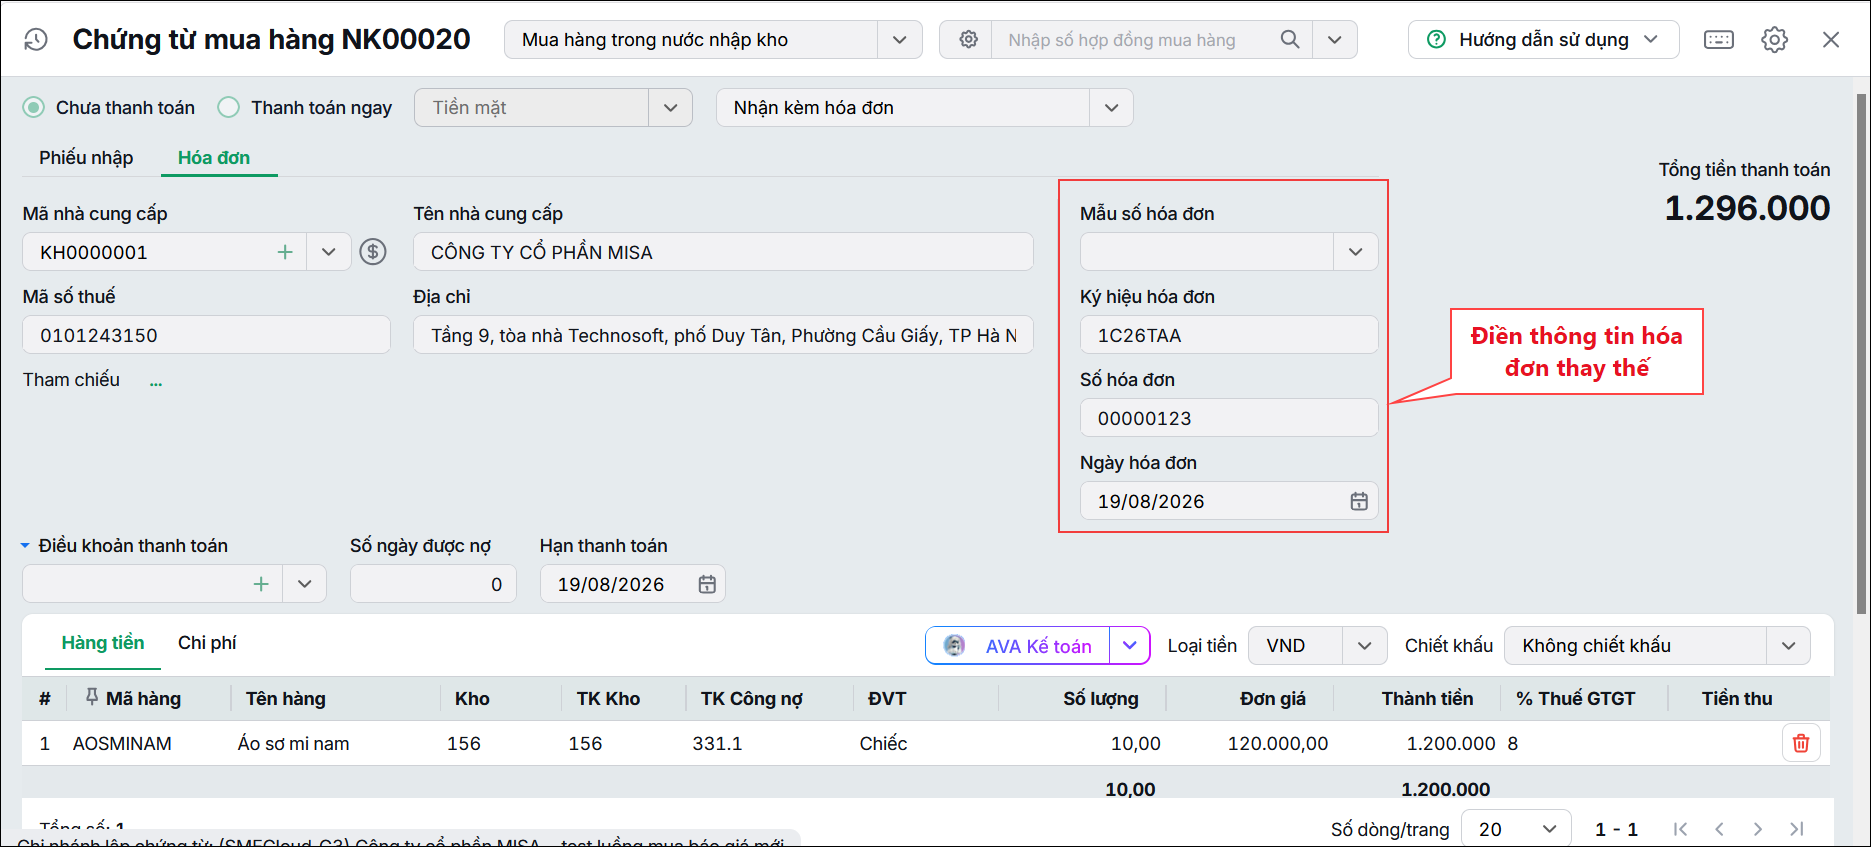This screenshot has height=847, width=1871.
Task: Switch to the Phiếu nhập tab
Action: pos(86,158)
